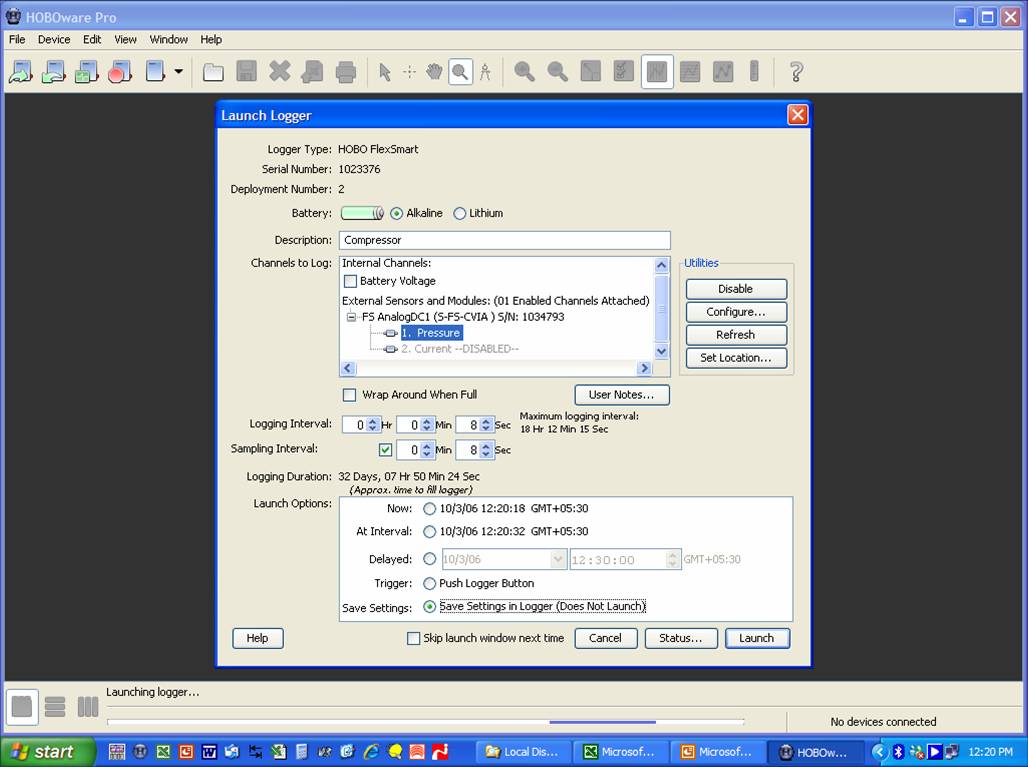Click the question mark help icon
1028x767 pixels.
point(796,72)
